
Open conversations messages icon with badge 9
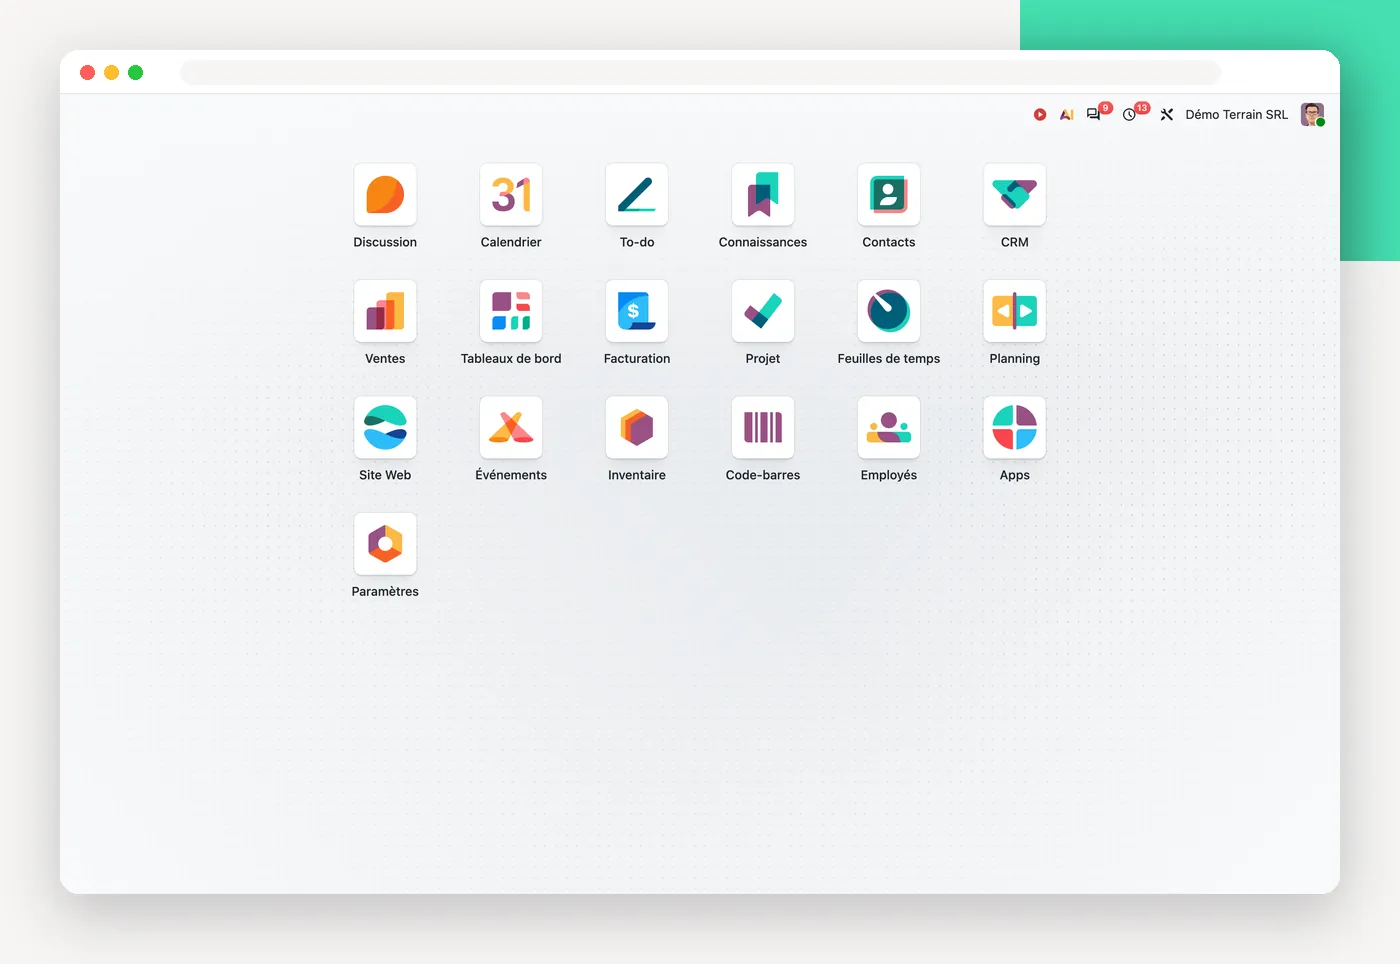(x=1094, y=115)
